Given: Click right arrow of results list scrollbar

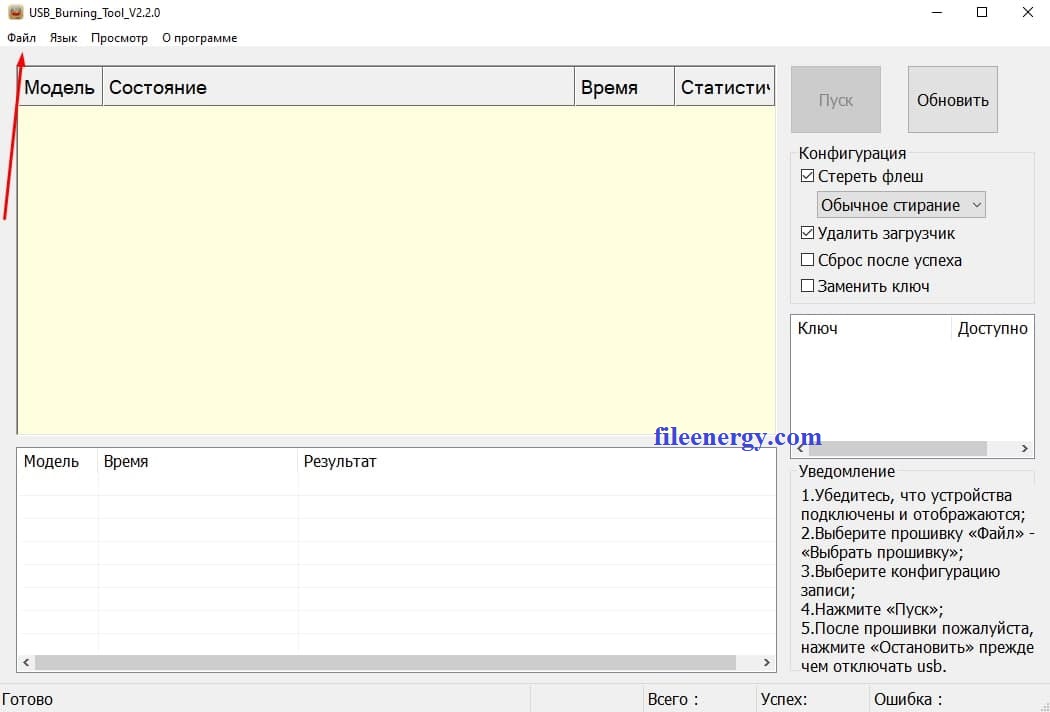Looking at the screenshot, I should point(767,662).
